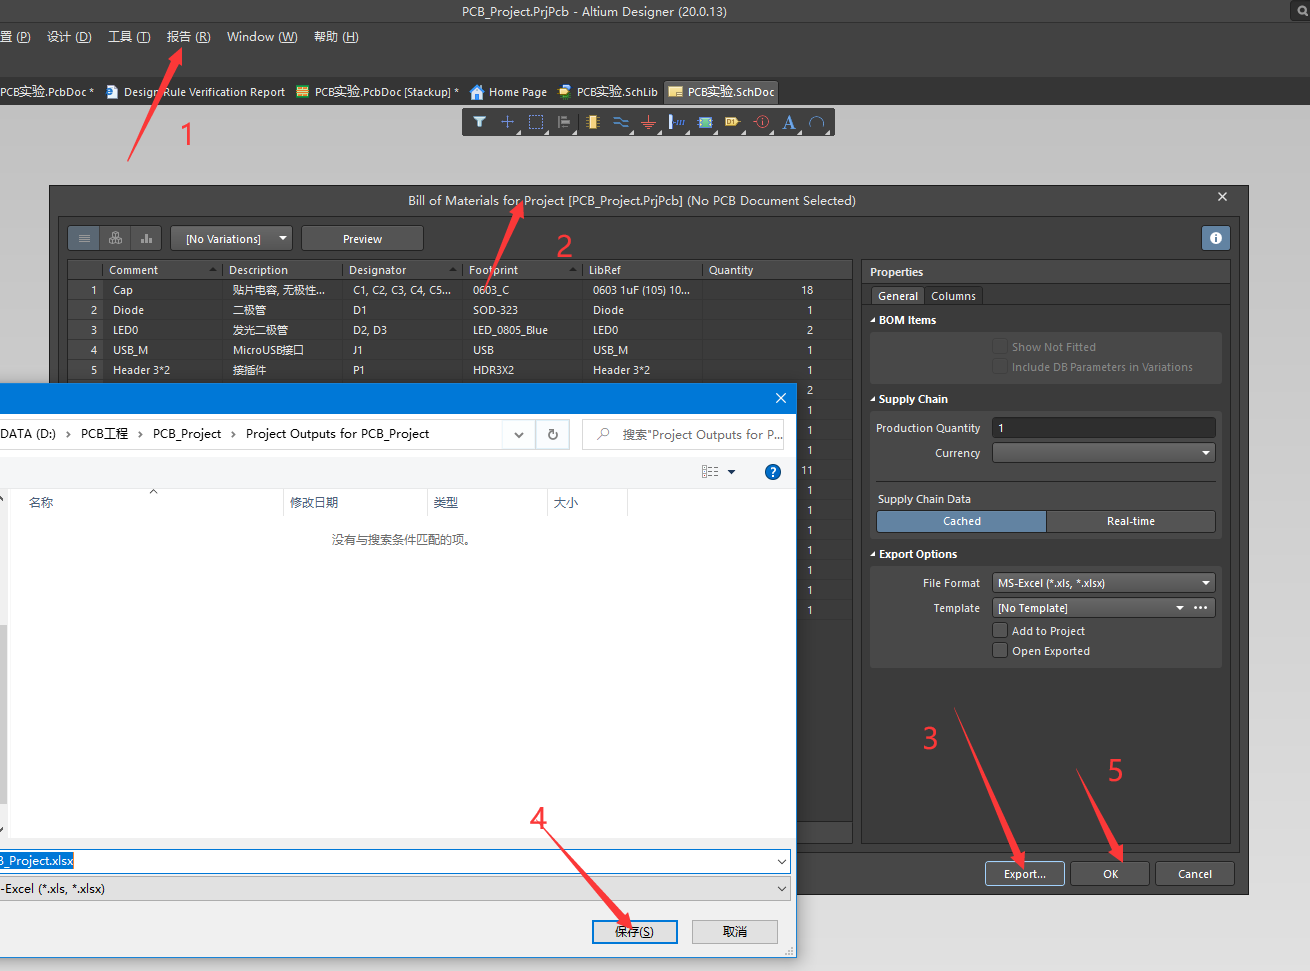Click the Export... button
The height and width of the screenshot is (971, 1310).
point(1025,873)
